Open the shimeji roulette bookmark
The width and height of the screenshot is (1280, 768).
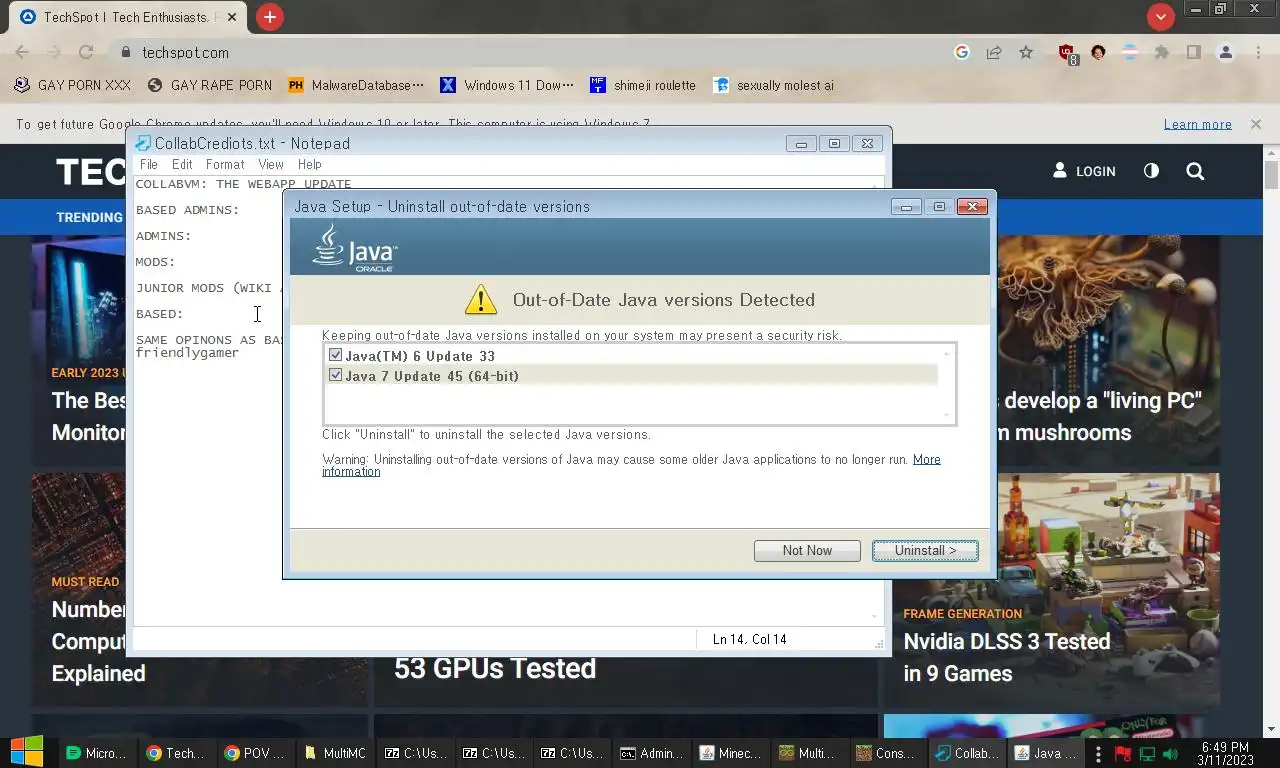[643, 85]
